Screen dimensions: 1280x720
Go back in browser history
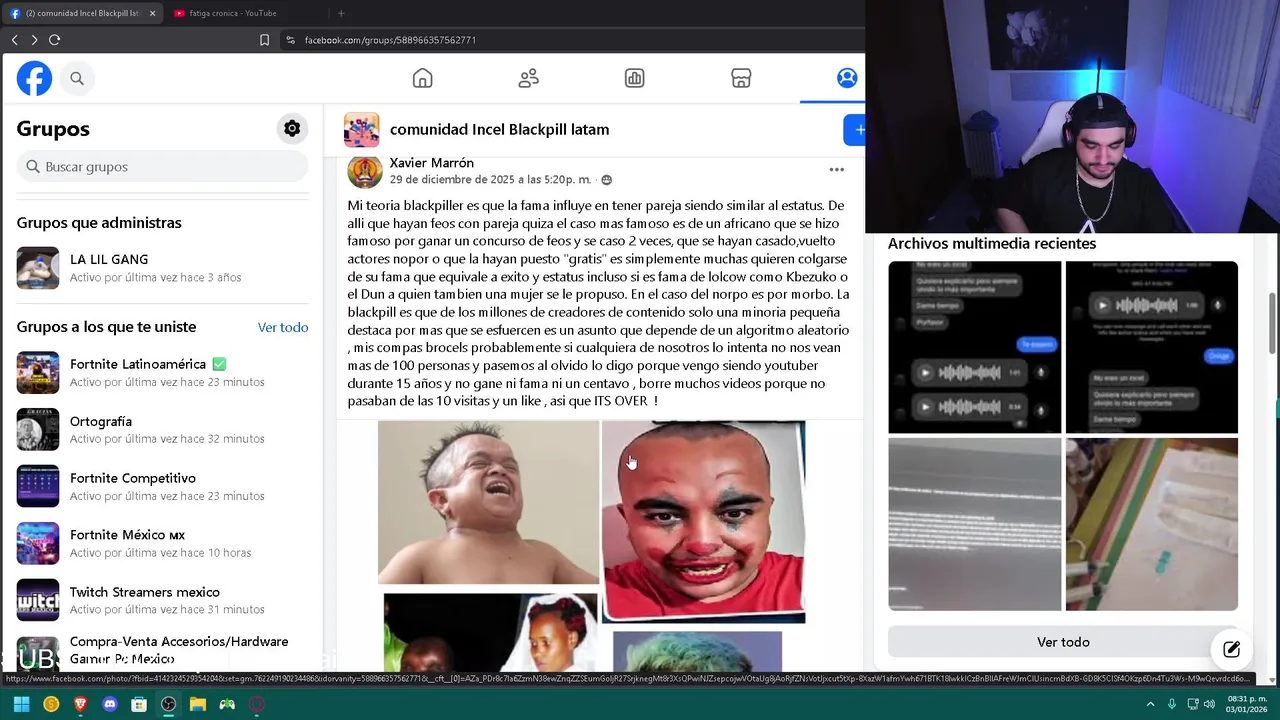coord(14,40)
